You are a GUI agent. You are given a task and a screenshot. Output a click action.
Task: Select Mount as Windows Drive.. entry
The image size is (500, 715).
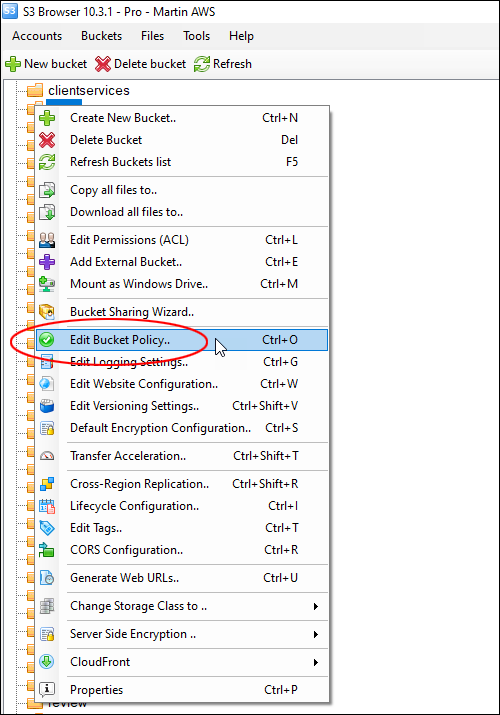click(x=182, y=284)
